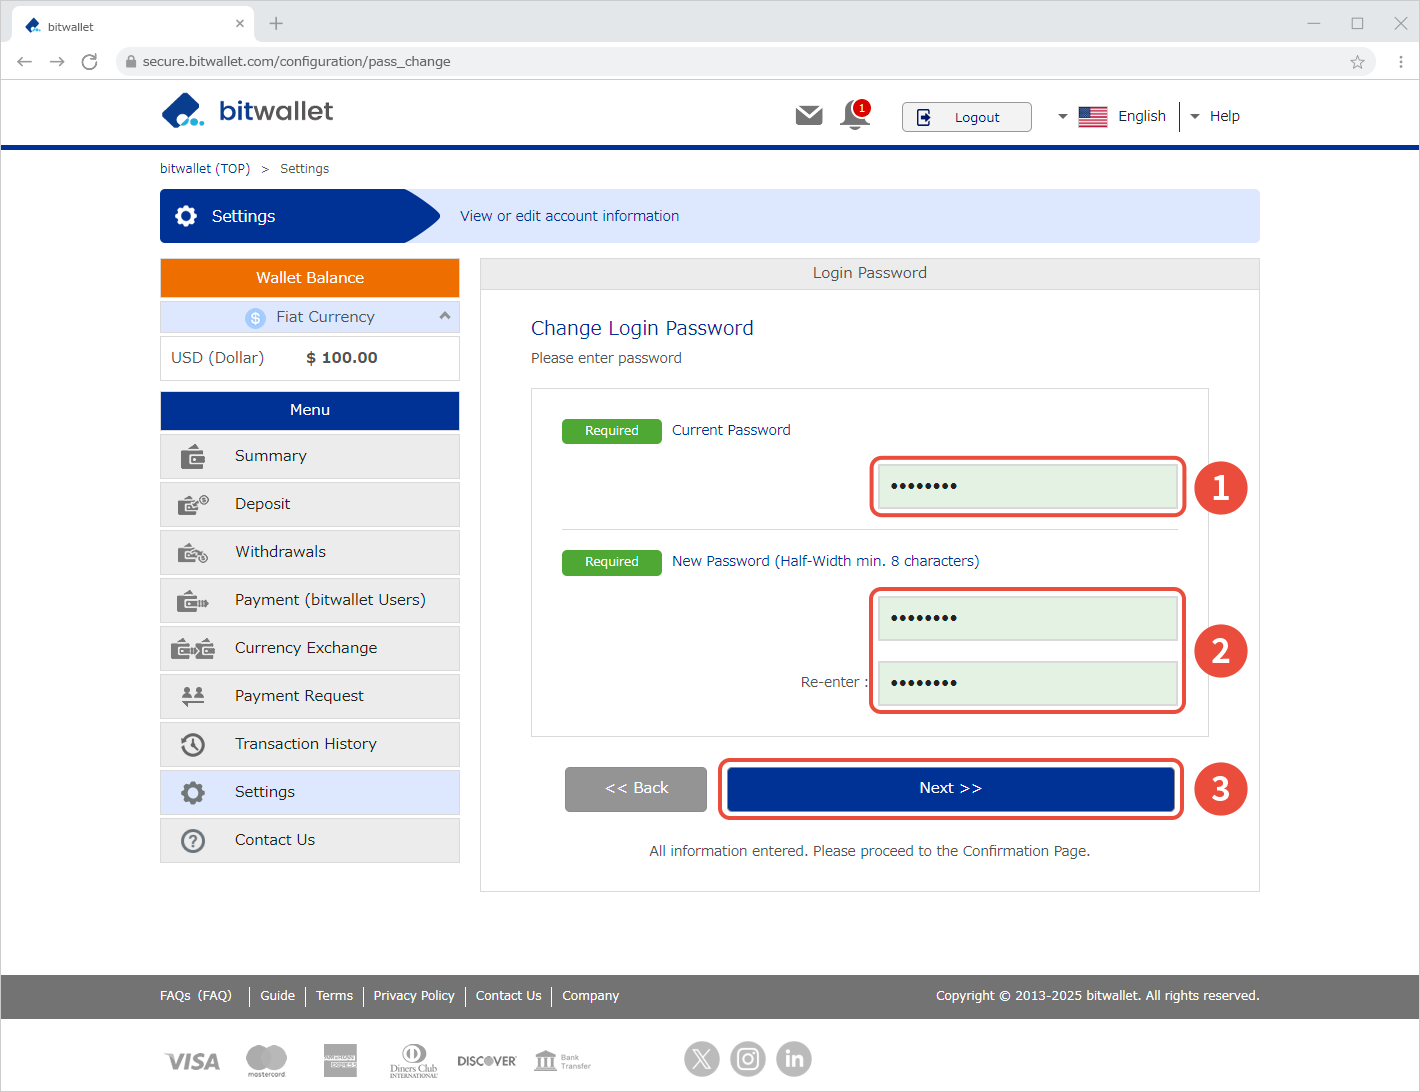Click the Re-enter password field

1027,683
